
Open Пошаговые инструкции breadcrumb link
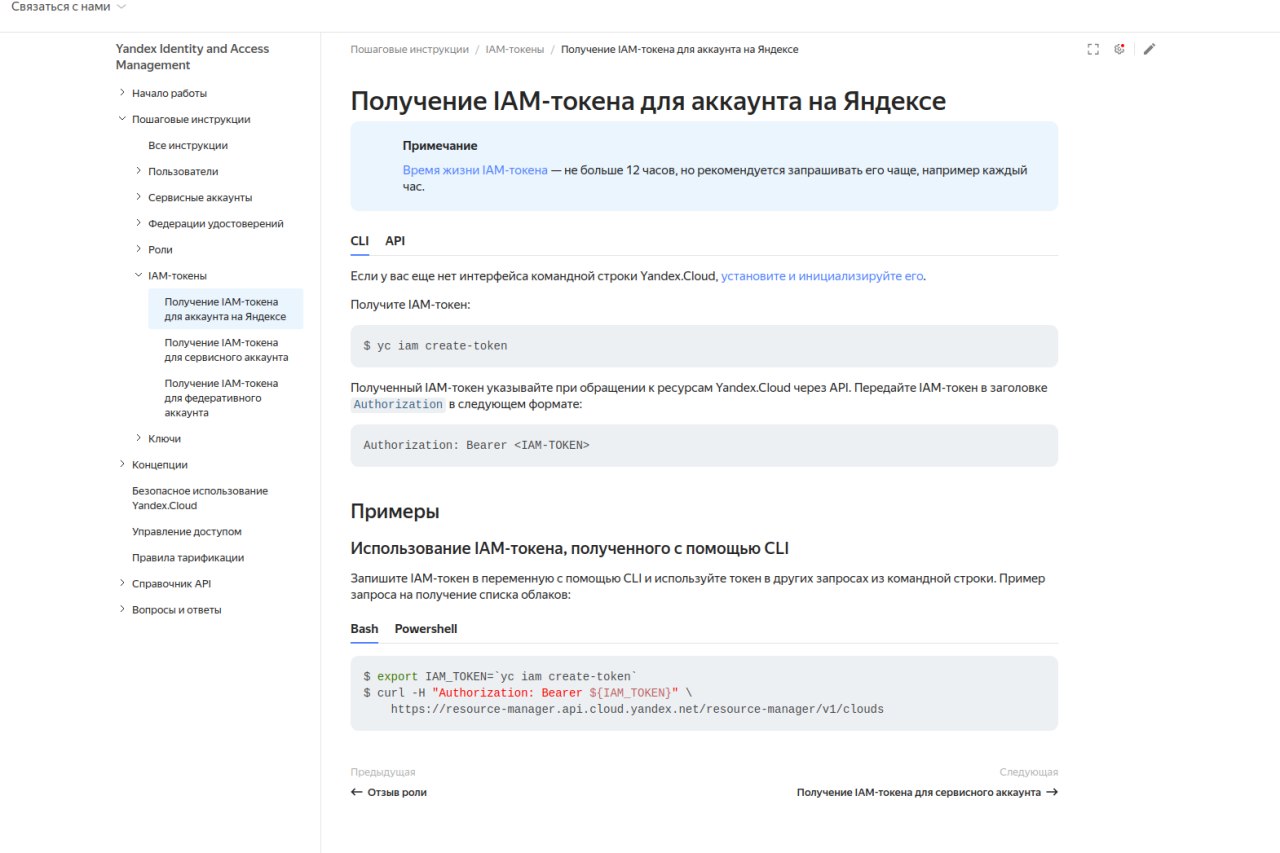[410, 49]
